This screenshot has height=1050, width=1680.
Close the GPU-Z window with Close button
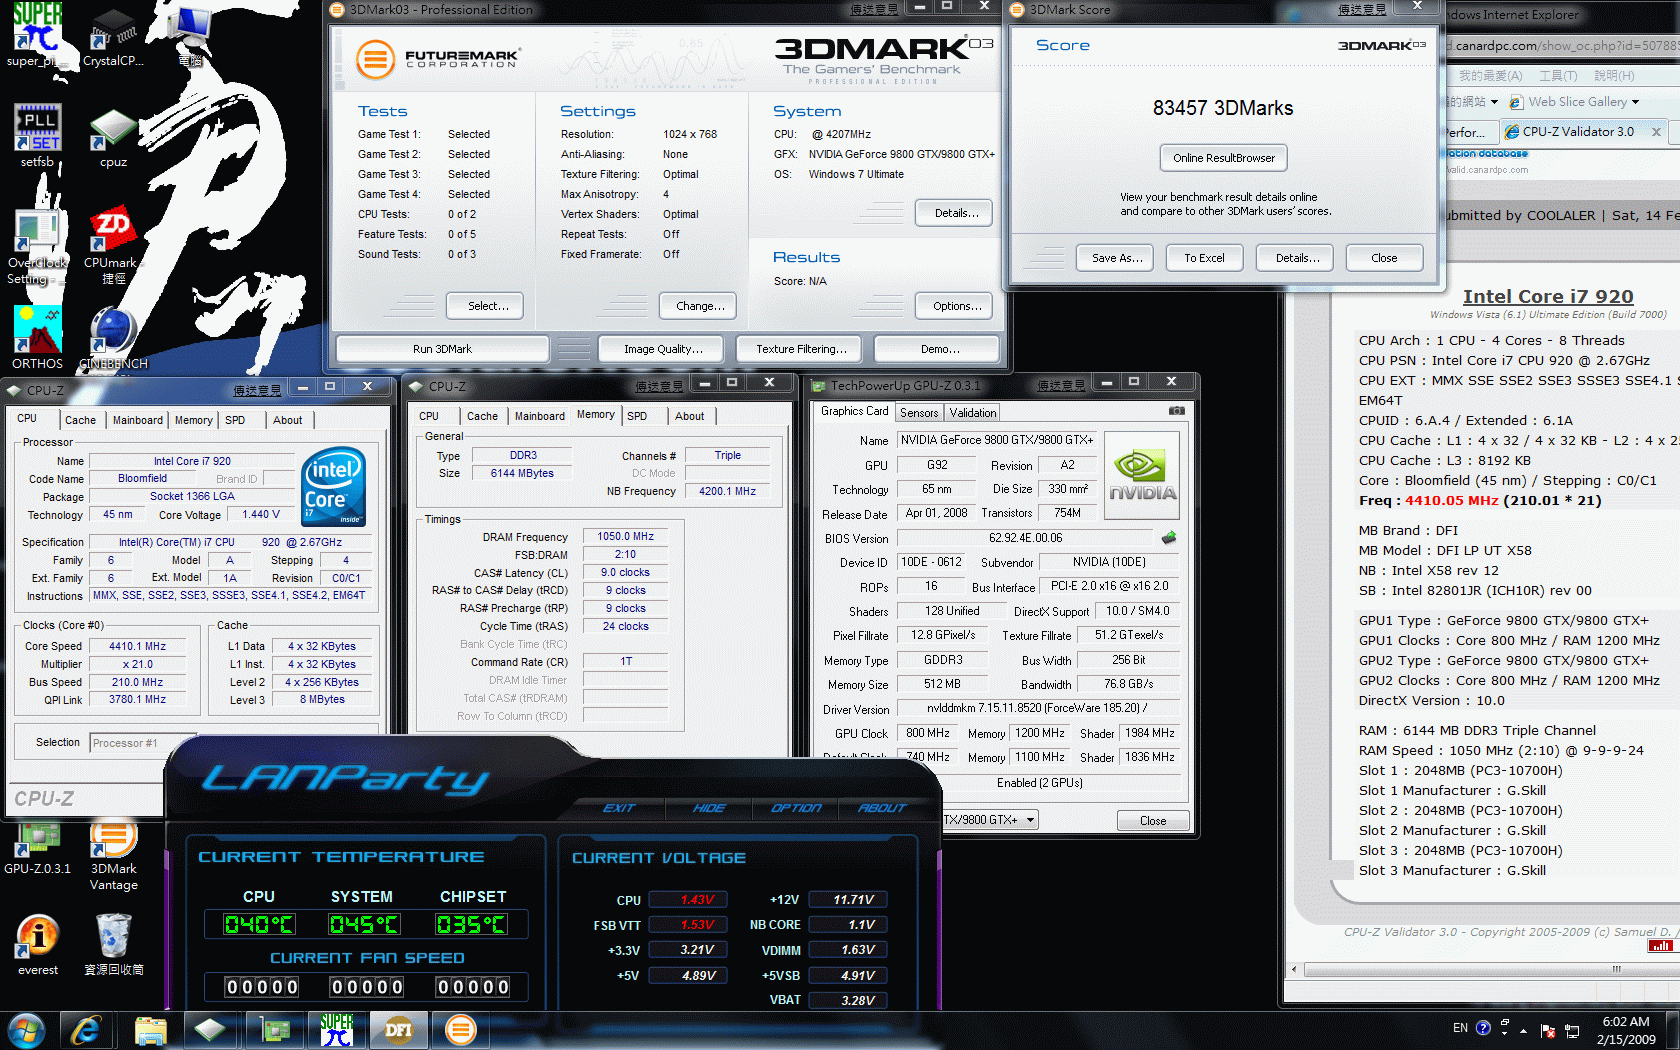pyautogui.click(x=1153, y=821)
